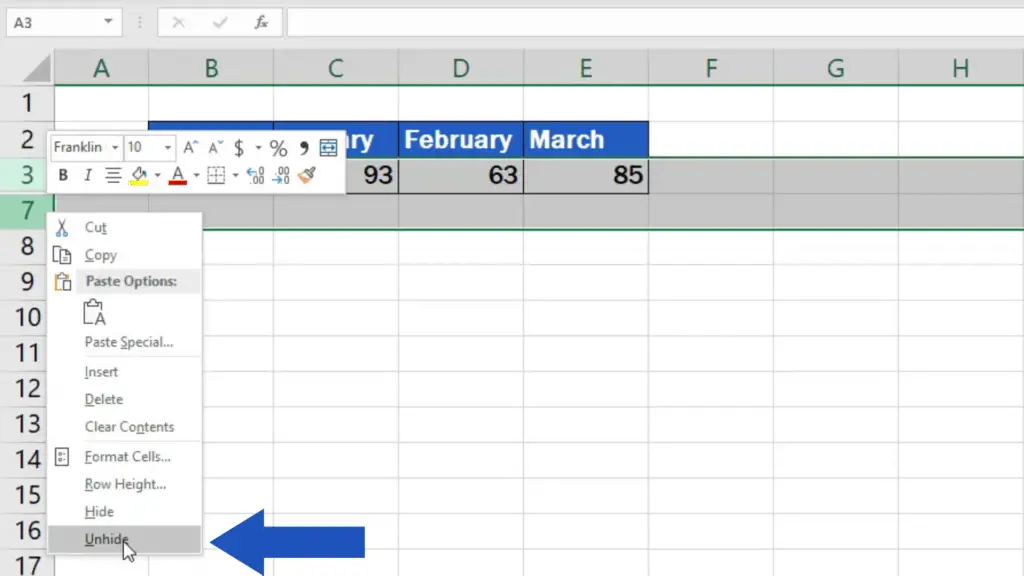Open the font size dropdown

(166, 146)
